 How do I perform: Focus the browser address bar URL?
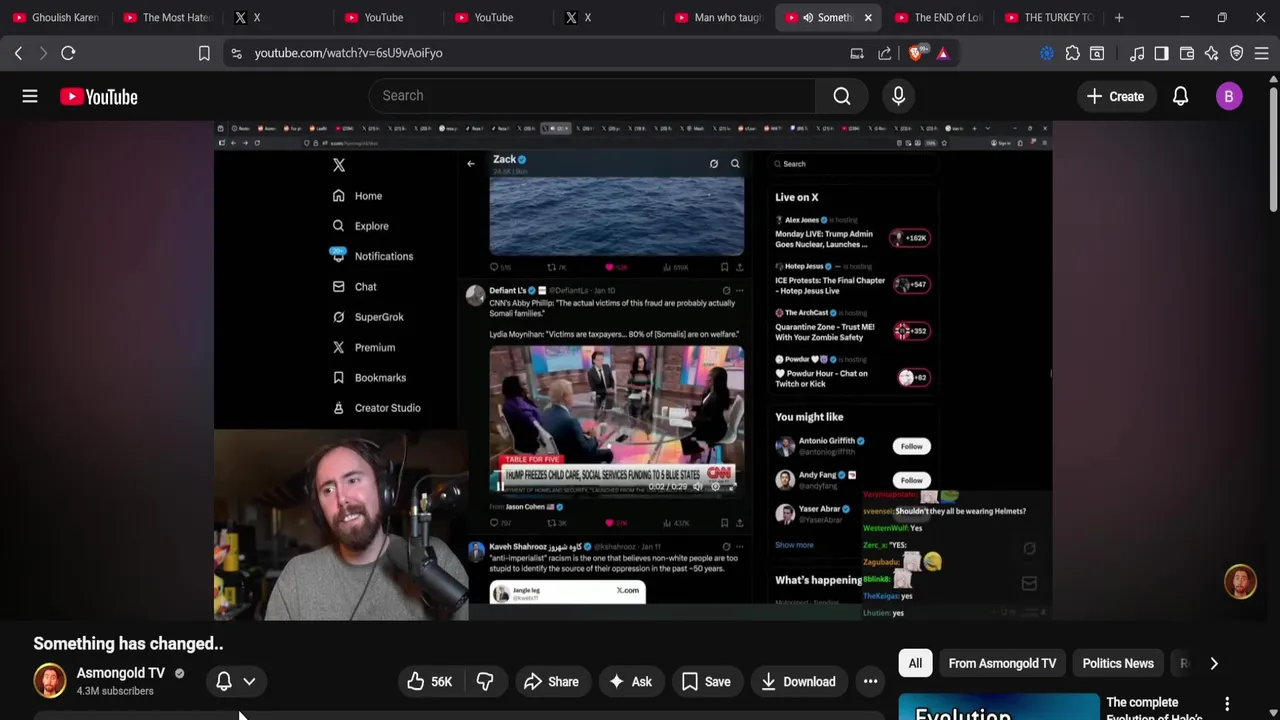pos(348,53)
